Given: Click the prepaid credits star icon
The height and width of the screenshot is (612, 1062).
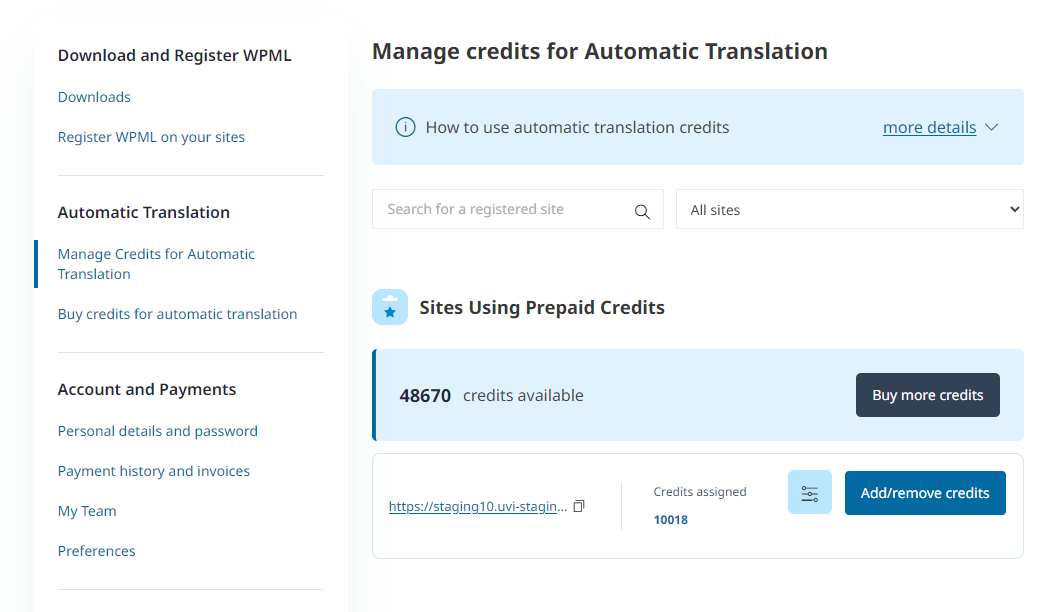Looking at the screenshot, I should pos(390,308).
